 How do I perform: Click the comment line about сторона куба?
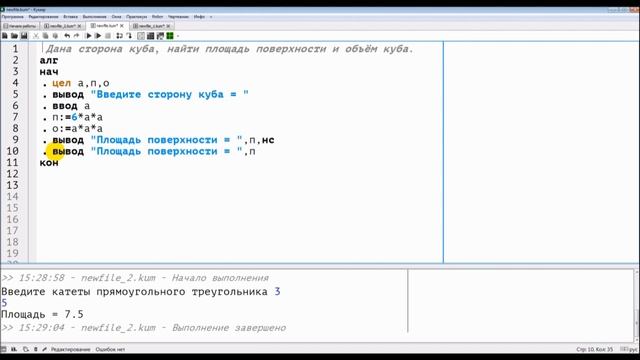tap(230, 49)
